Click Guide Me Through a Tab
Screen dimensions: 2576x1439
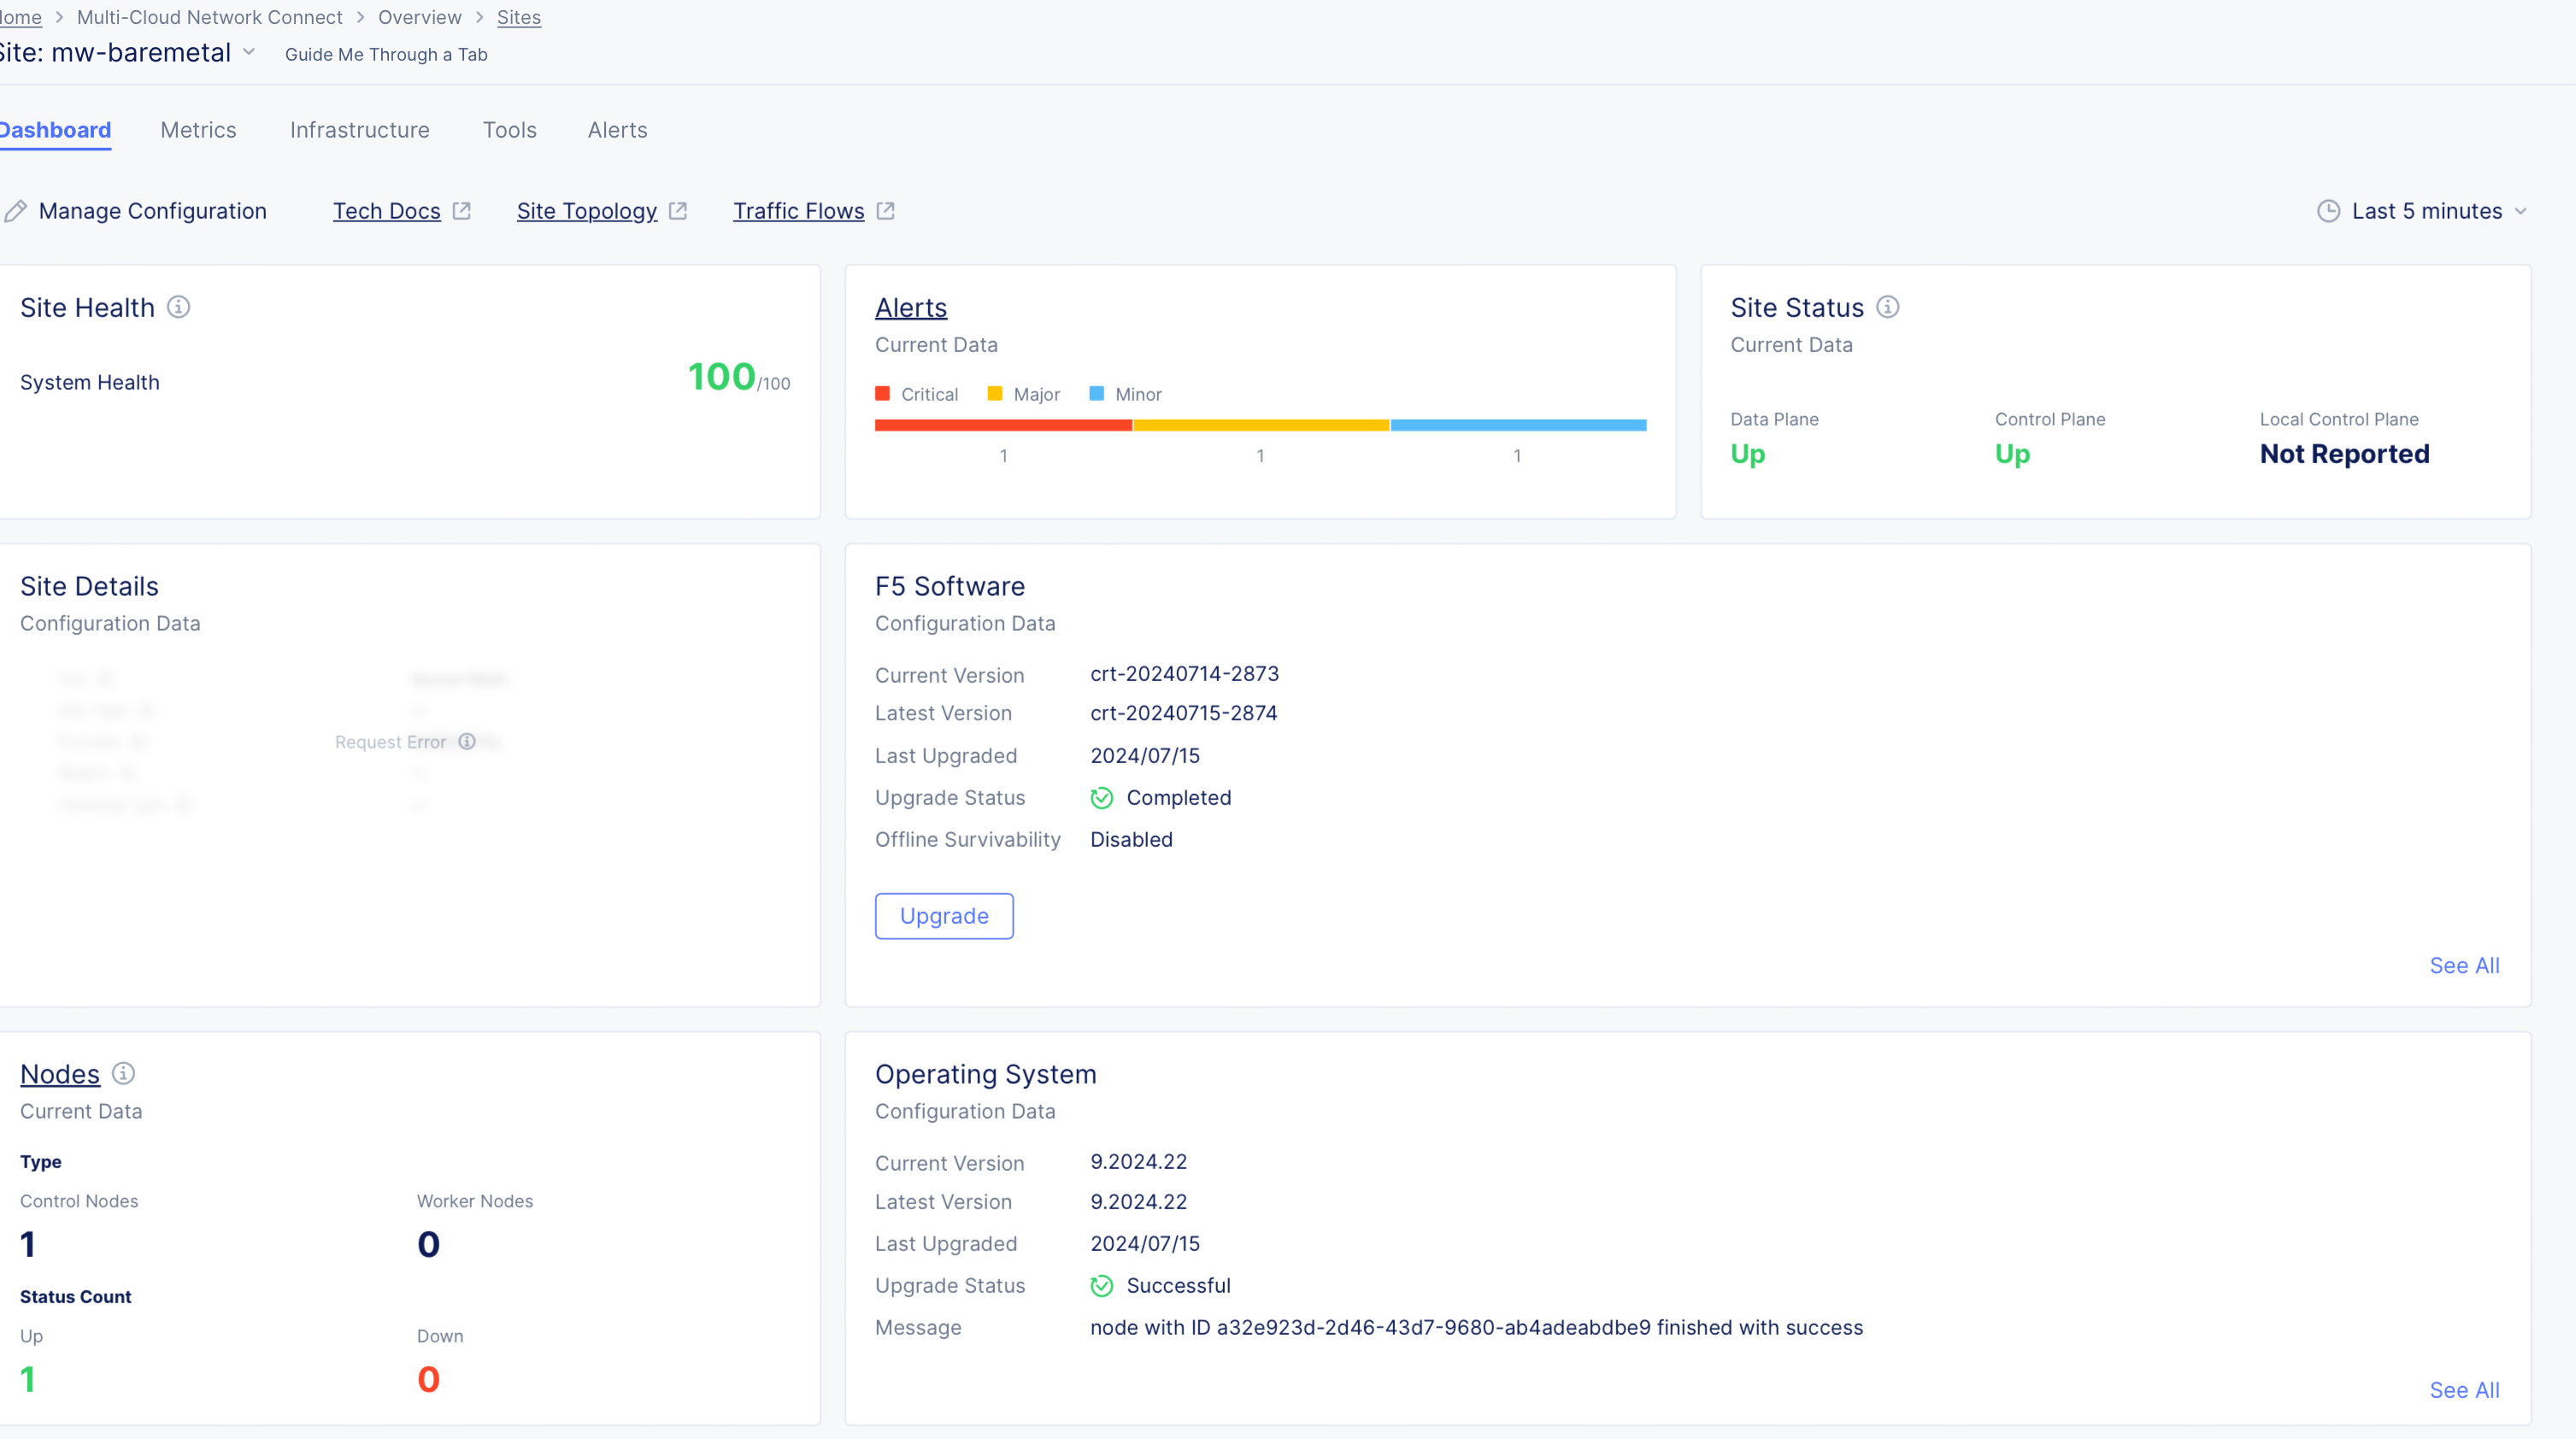tap(386, 54)
